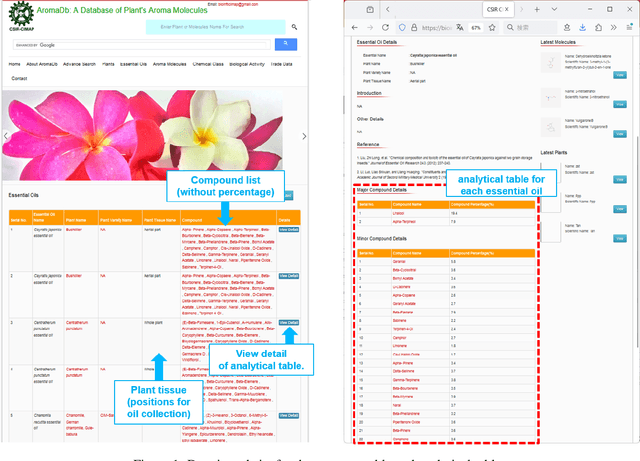The width and height of the screenshot is (640, 461).
Task: Open Advance Search menu item
Action: pos(79,64)
